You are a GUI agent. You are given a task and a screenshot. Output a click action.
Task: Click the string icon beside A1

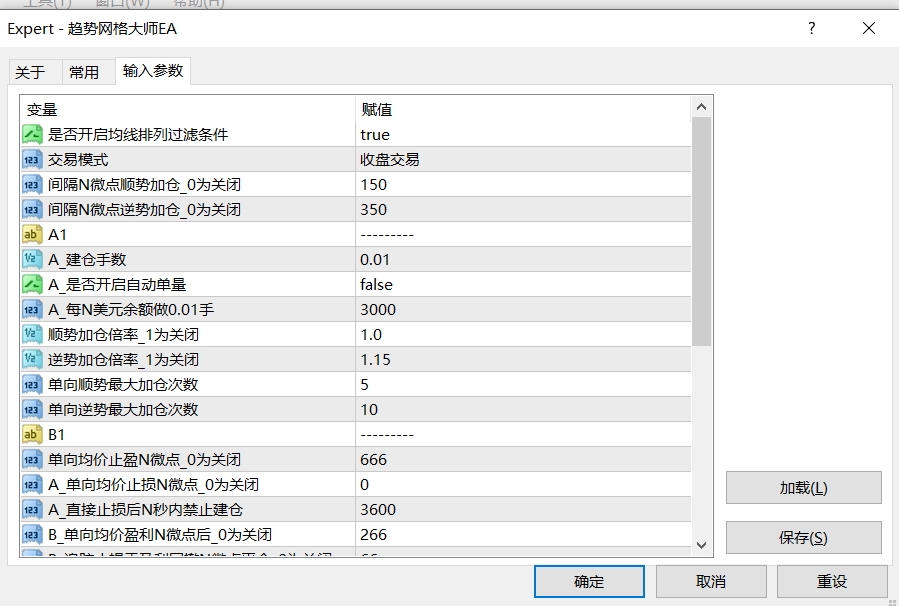click(32, 235)
